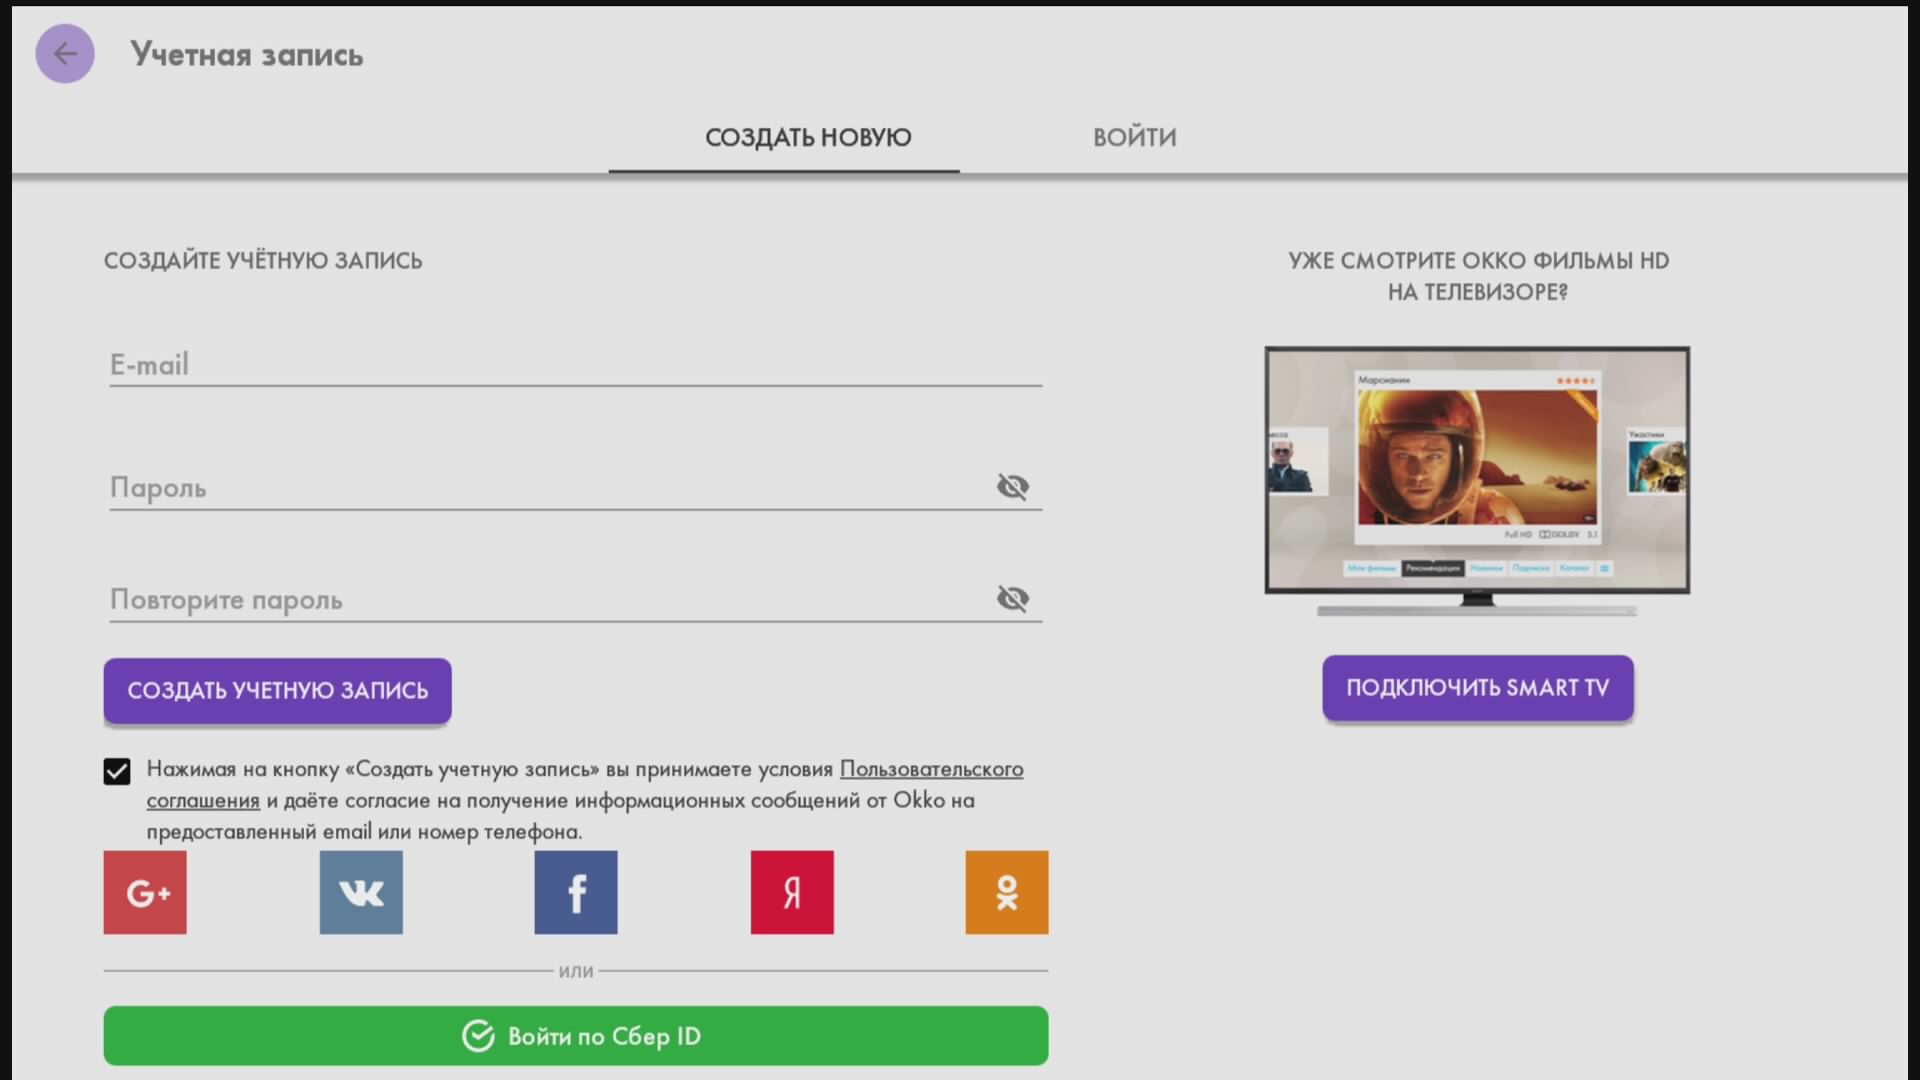Click the СОЗДАЙТЕ УЧЁТНУЮ ЗАПИСЬ heading
The image size is (1920, 1080).
(263, 261)
